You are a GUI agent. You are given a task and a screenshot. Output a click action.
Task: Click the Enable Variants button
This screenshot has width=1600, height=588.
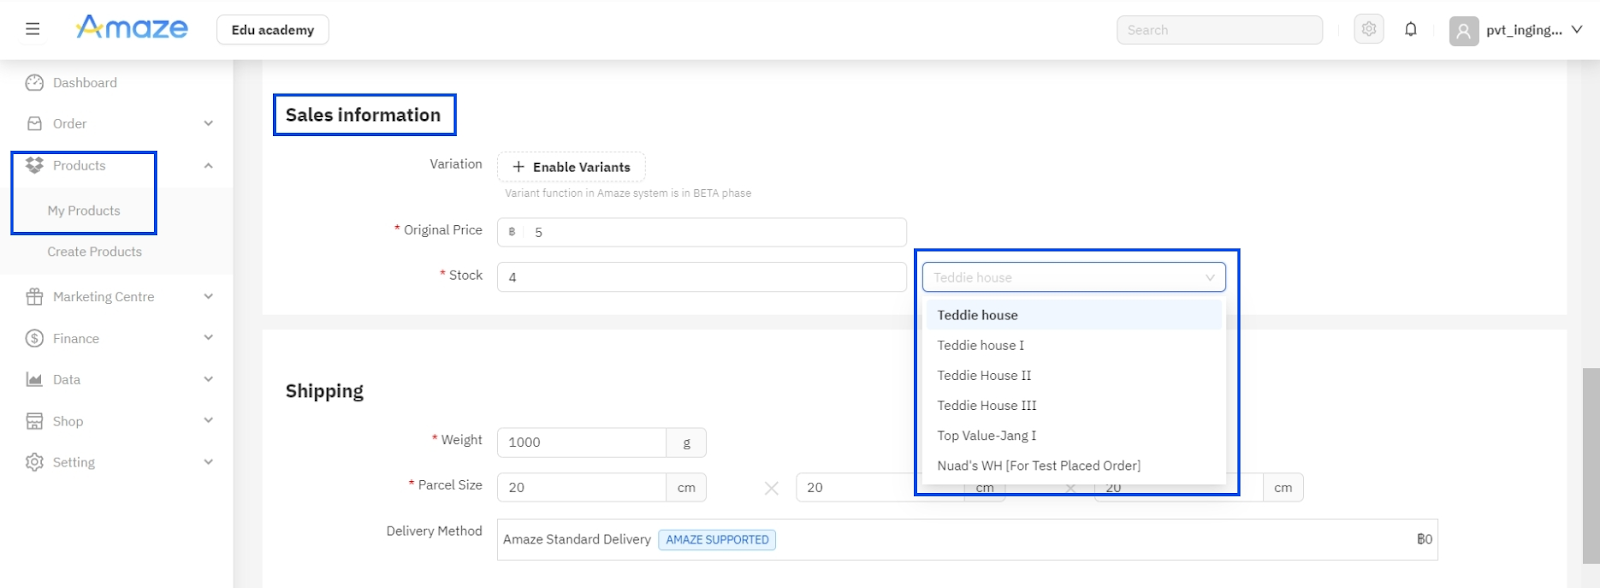(571, 167)
